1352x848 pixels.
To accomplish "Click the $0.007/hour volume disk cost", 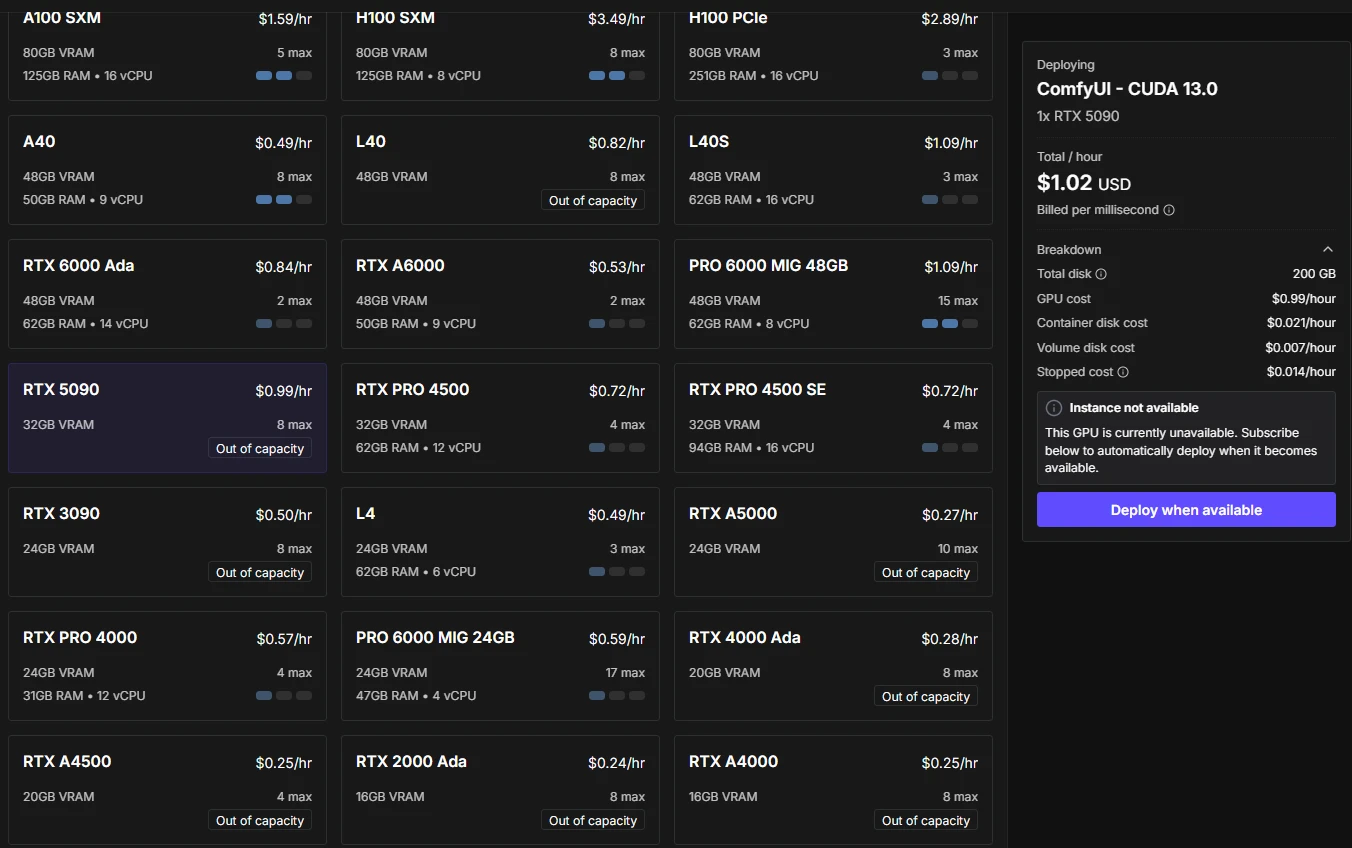I will tap(1300, 348).
